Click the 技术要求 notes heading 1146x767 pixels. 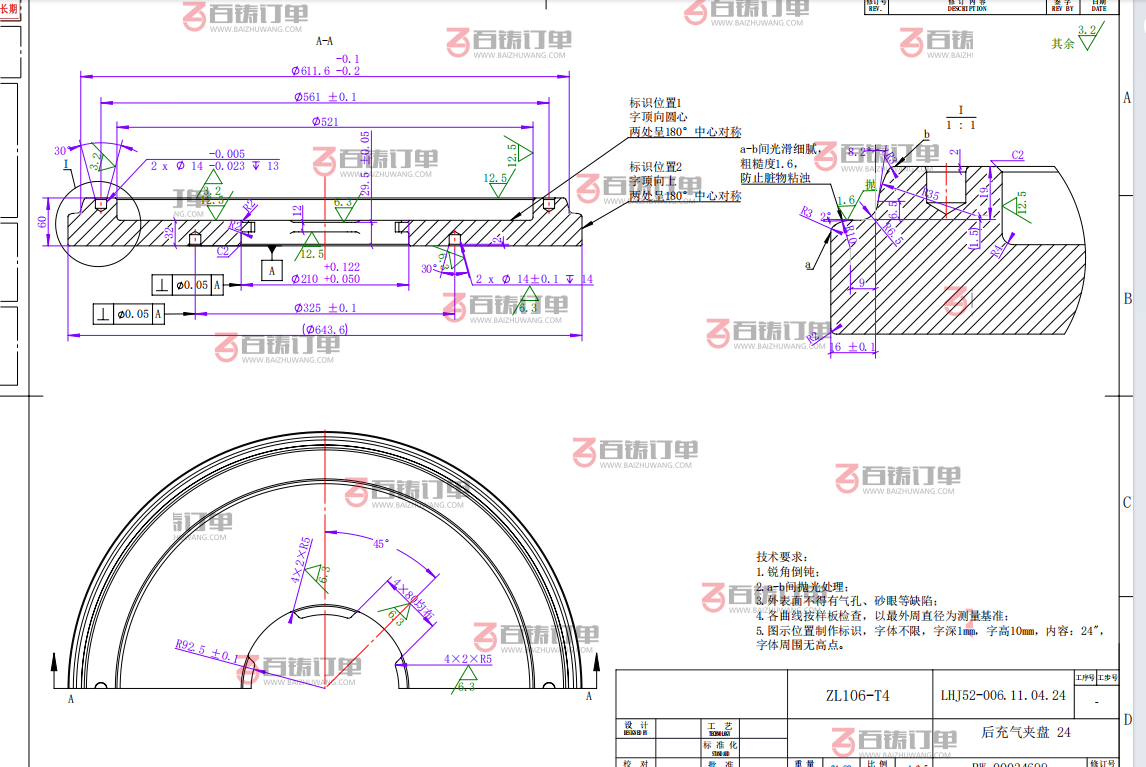pyautogui.click(x=780, y=555)
